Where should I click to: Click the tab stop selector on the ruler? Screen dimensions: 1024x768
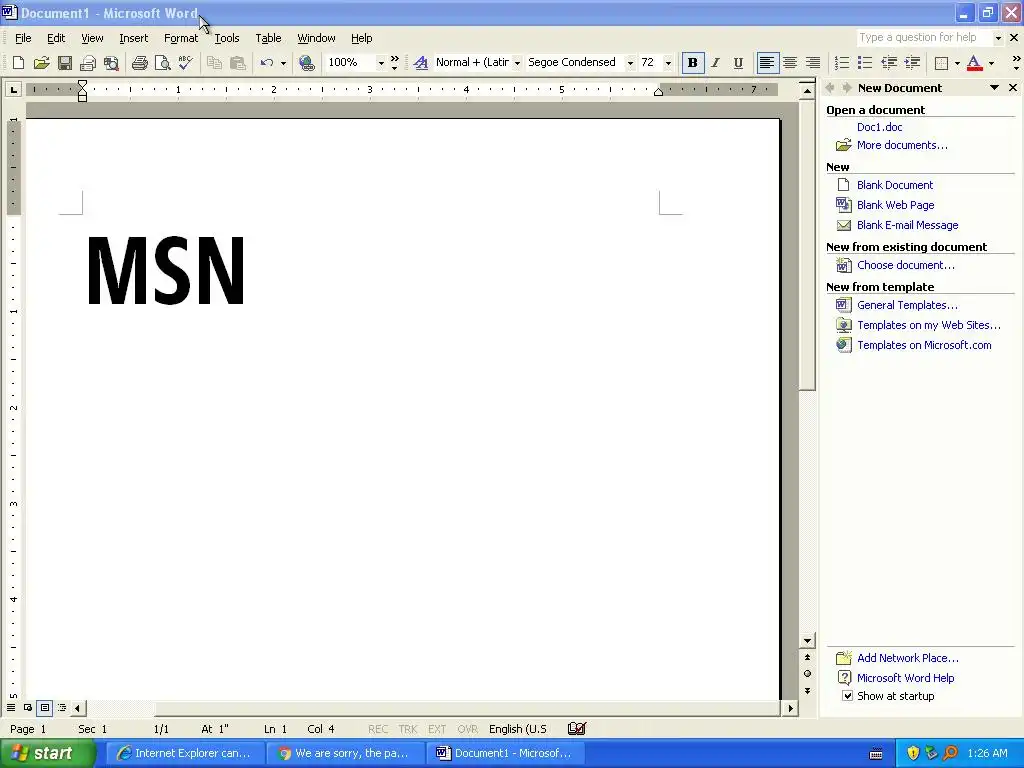13,89
